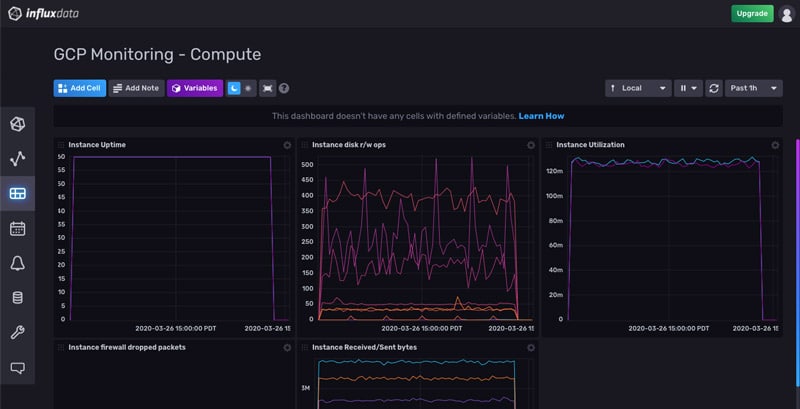Open Data Explorer from the sidebar graph icon
Viewport: 800px width, 409px height.
(17, 158)
